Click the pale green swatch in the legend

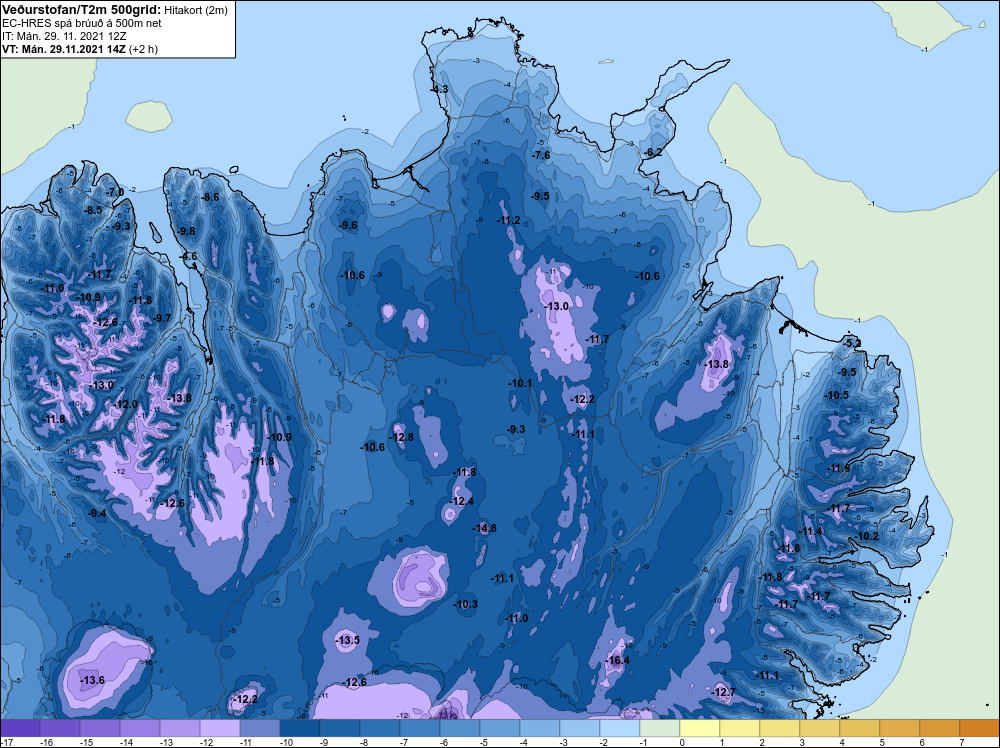[659, 728]
